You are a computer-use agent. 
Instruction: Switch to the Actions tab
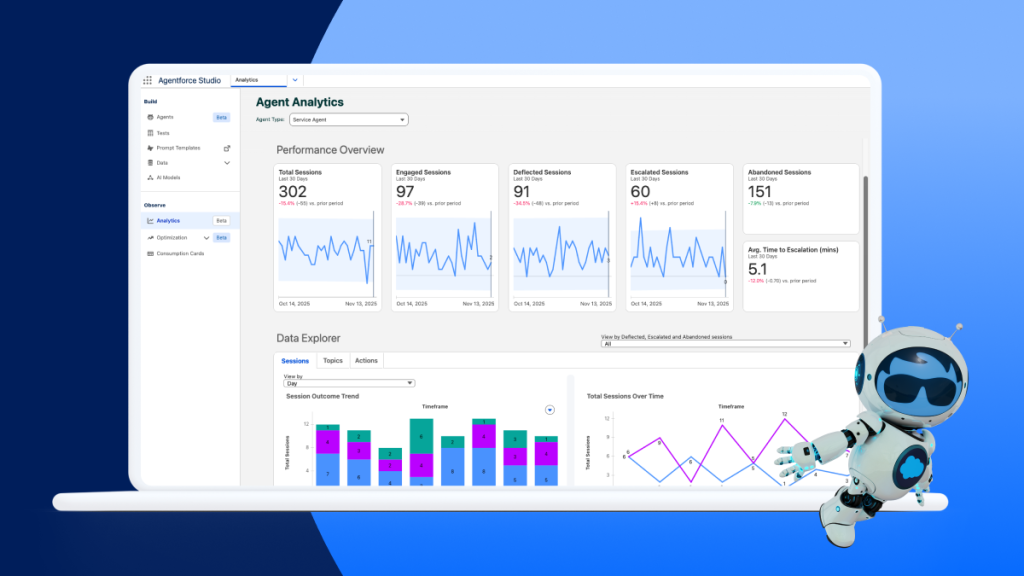366,360
